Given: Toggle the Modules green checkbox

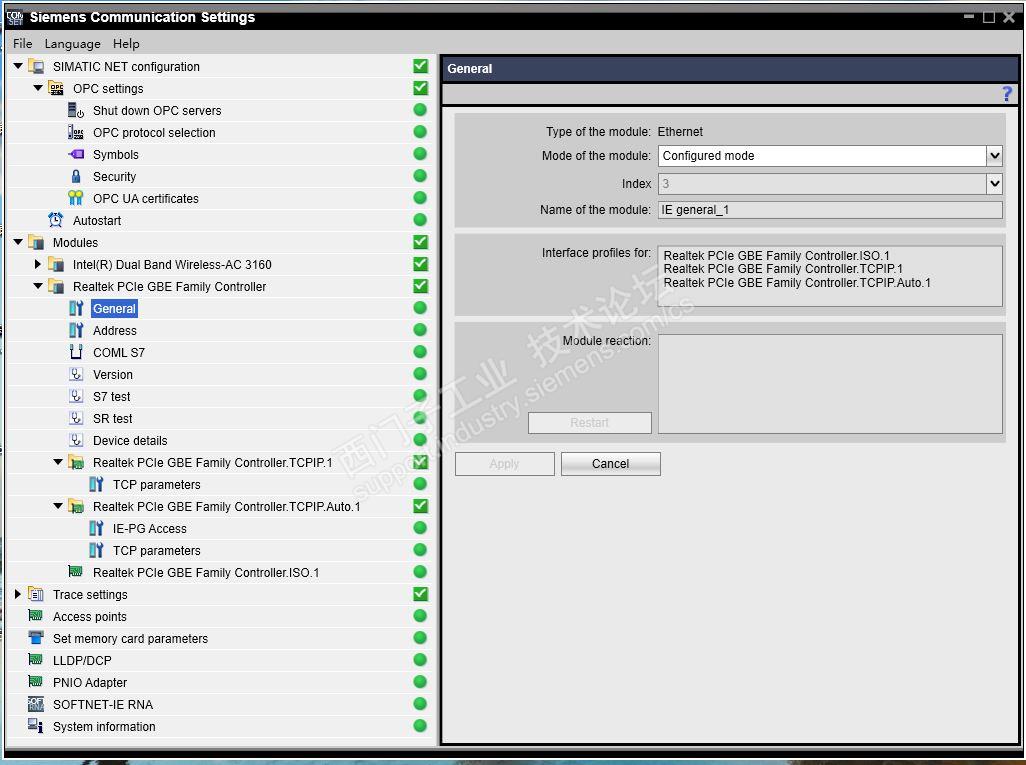Looking at the screenshot, I should click(420, 242).
